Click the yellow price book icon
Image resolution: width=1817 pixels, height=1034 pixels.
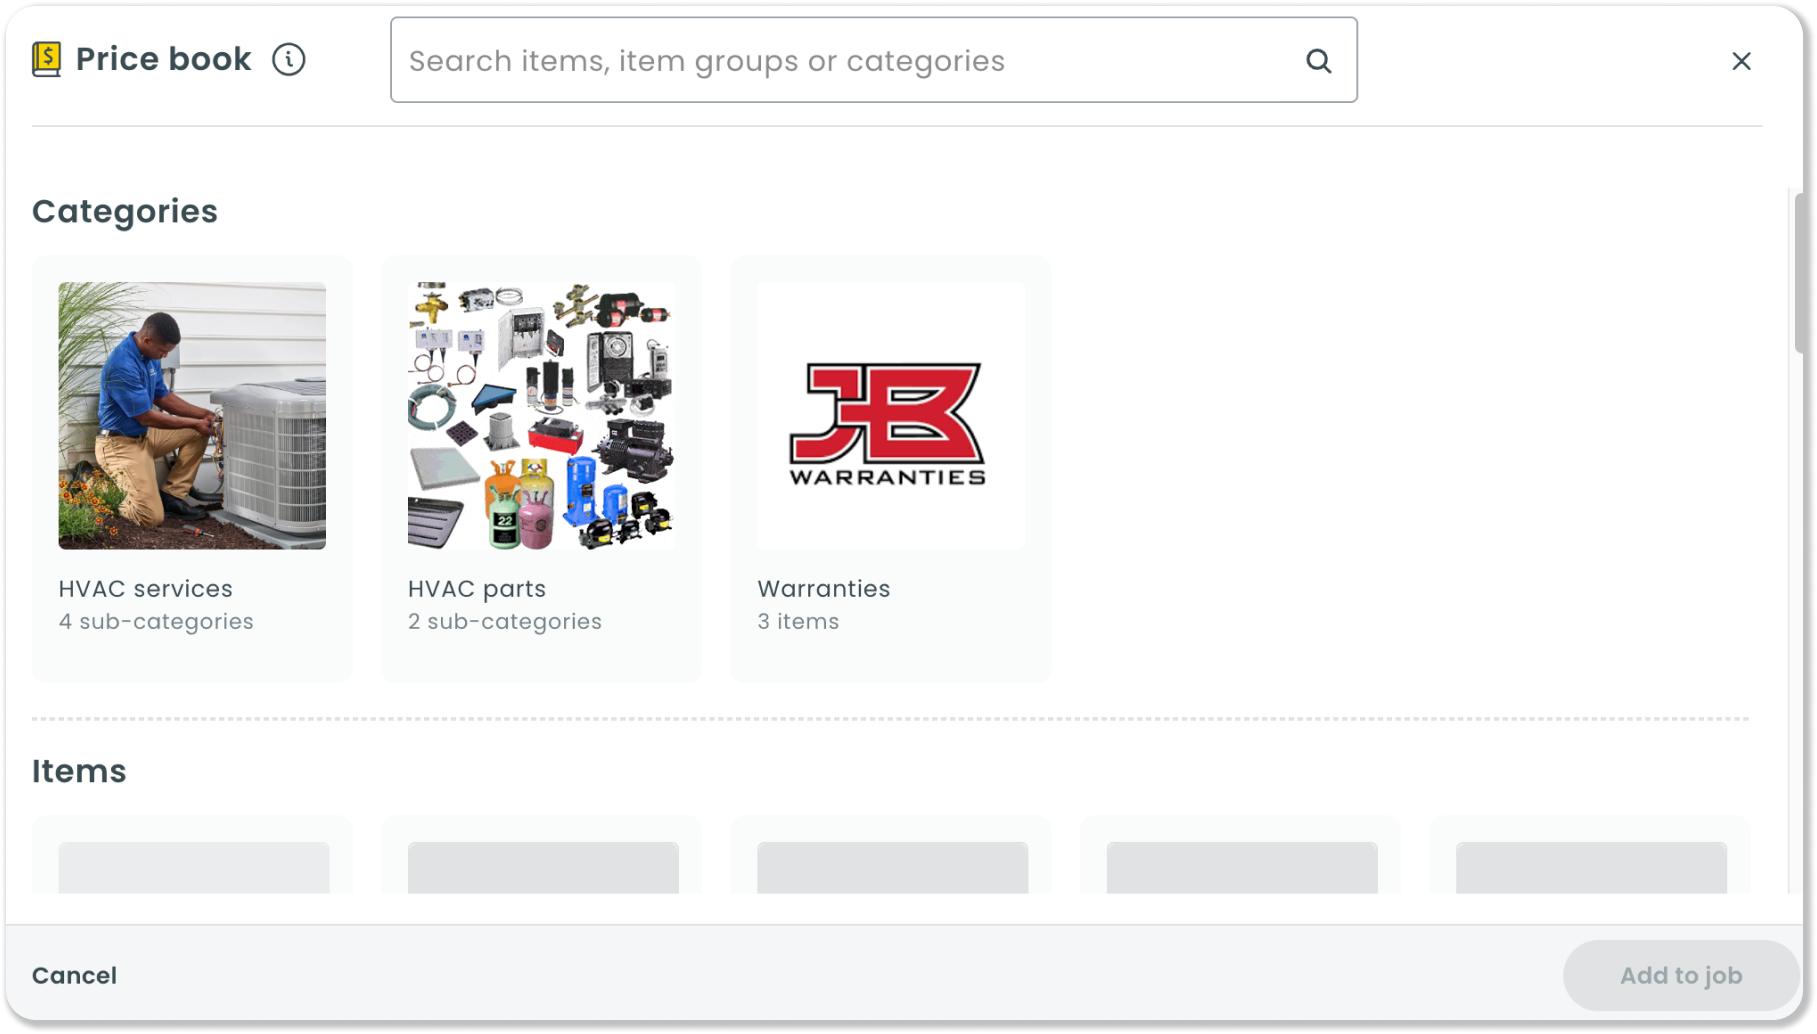click(46, 60)
